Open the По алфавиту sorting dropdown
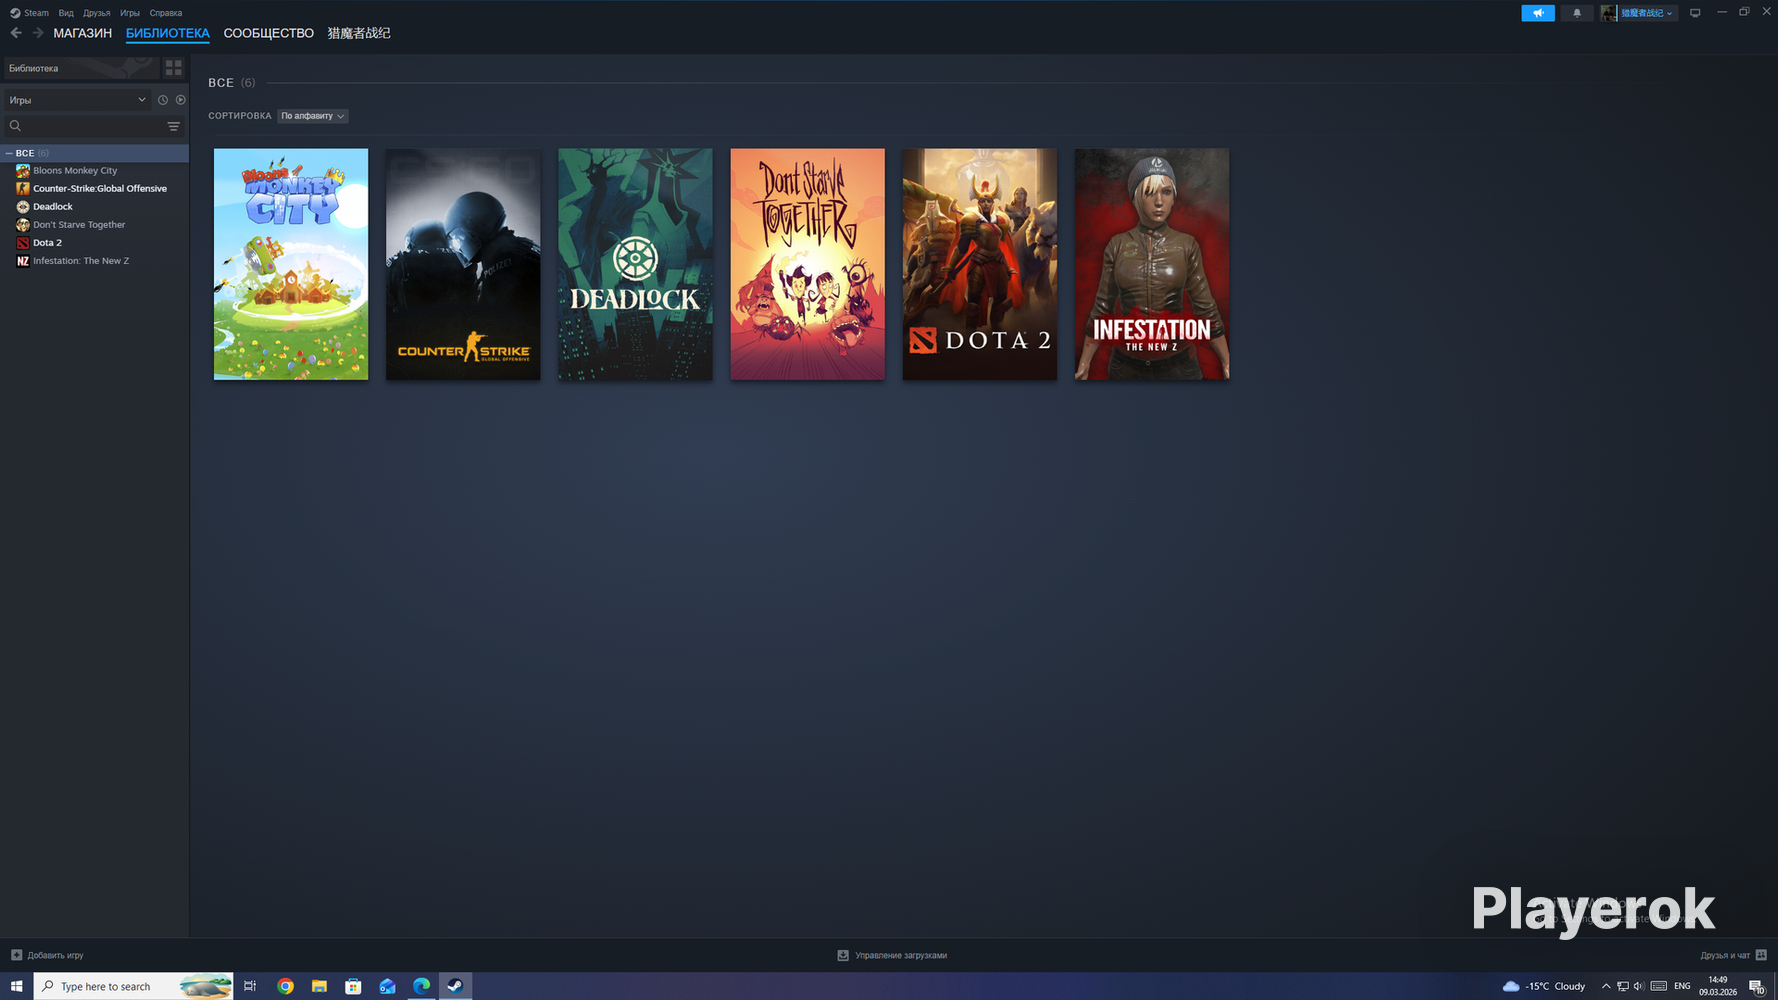The image size is (1778, 1000). [x=312, y=116]
